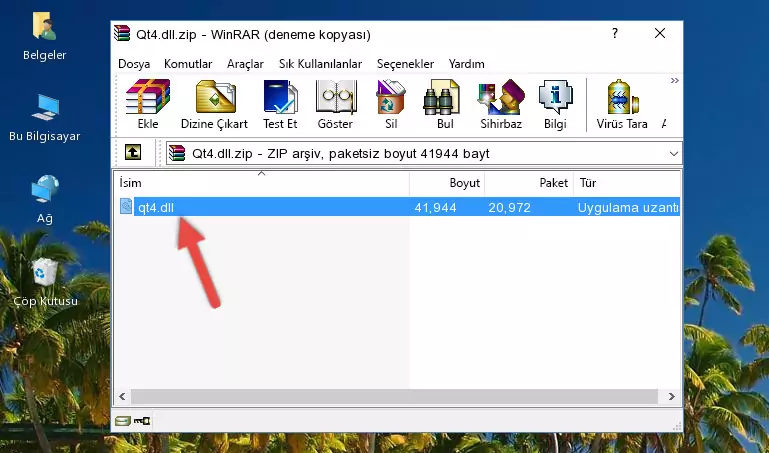Open the archive path dropdown
The image size is (769, 453).
(674, 154)
